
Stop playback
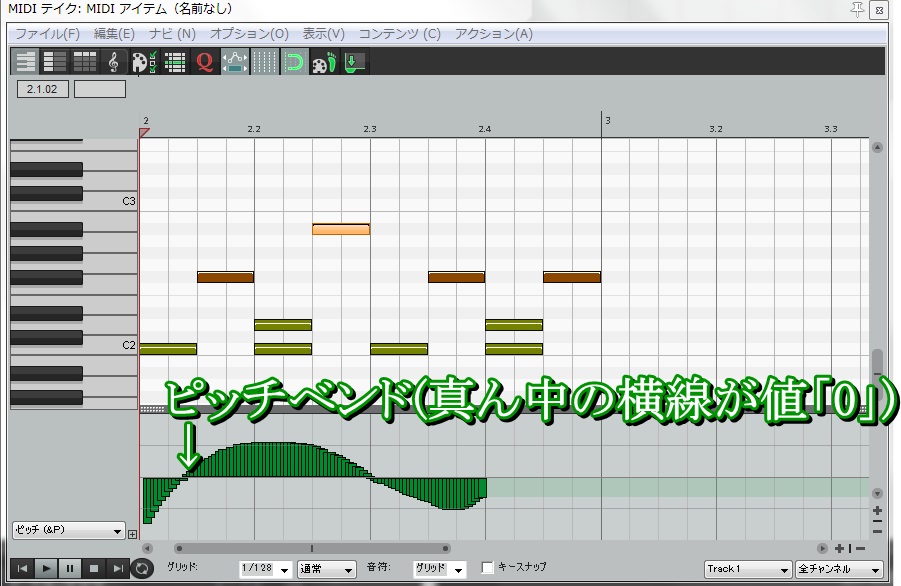point(94,569)
